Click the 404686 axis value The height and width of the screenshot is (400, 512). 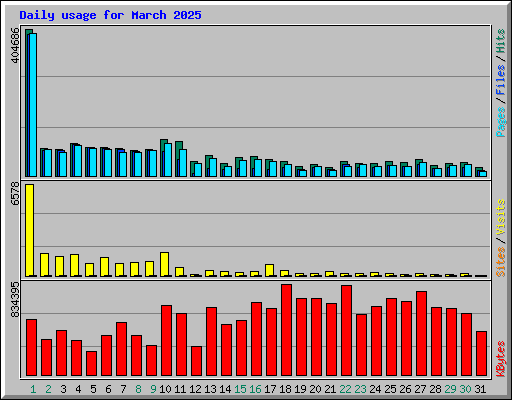[15, 45]
